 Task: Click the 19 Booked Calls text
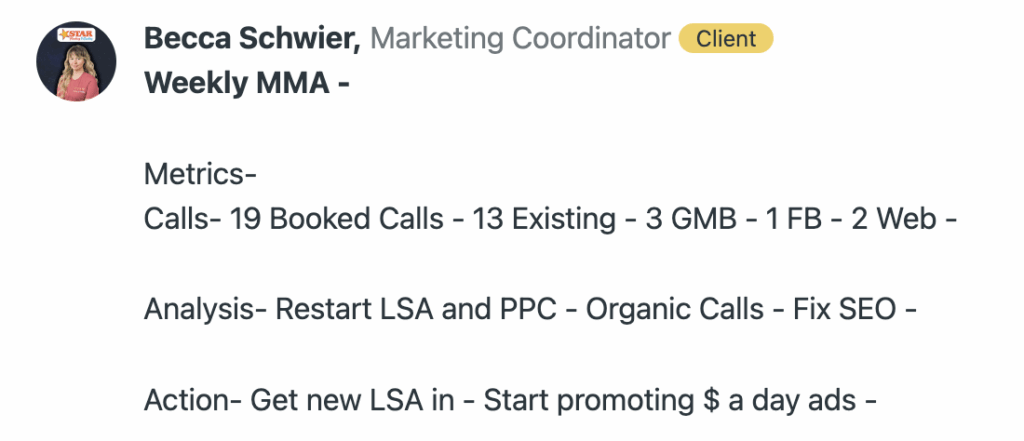point(336,219)
